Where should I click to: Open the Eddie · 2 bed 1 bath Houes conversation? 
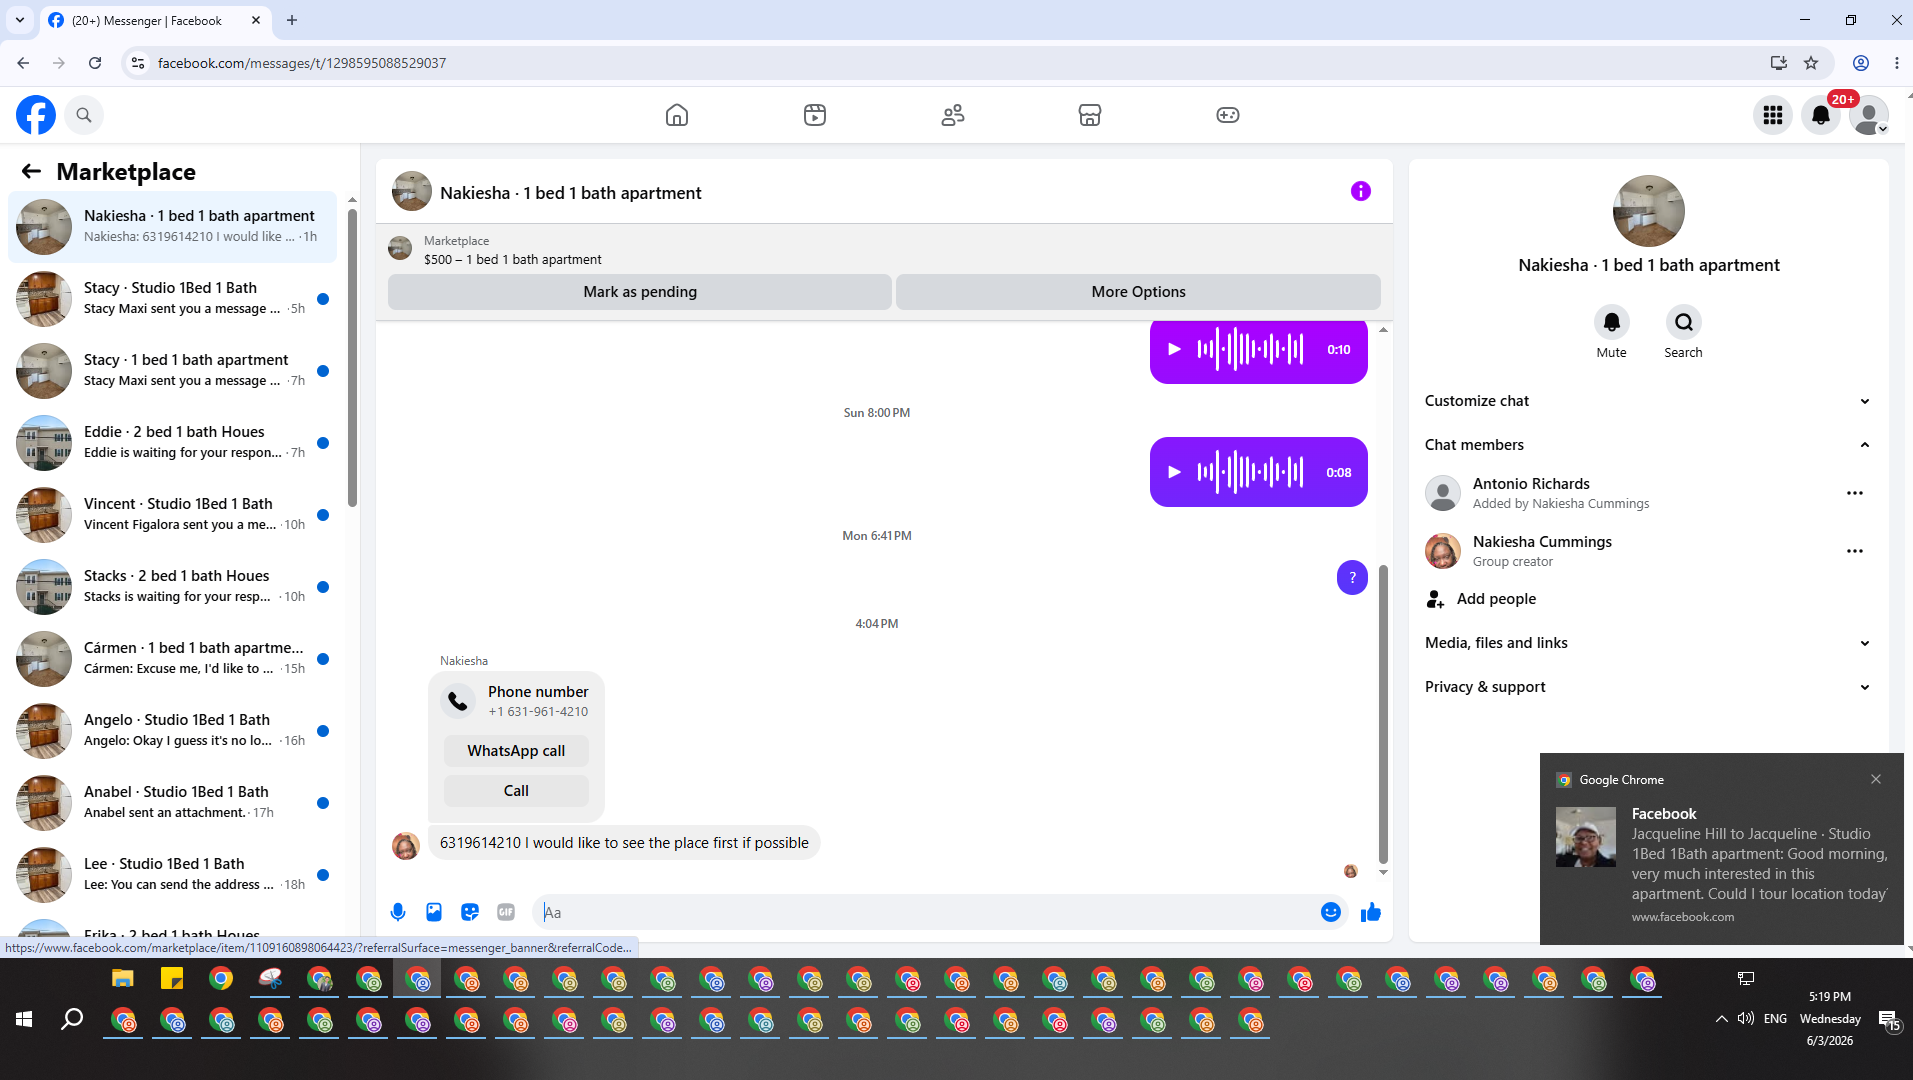(x=173, y=443)
